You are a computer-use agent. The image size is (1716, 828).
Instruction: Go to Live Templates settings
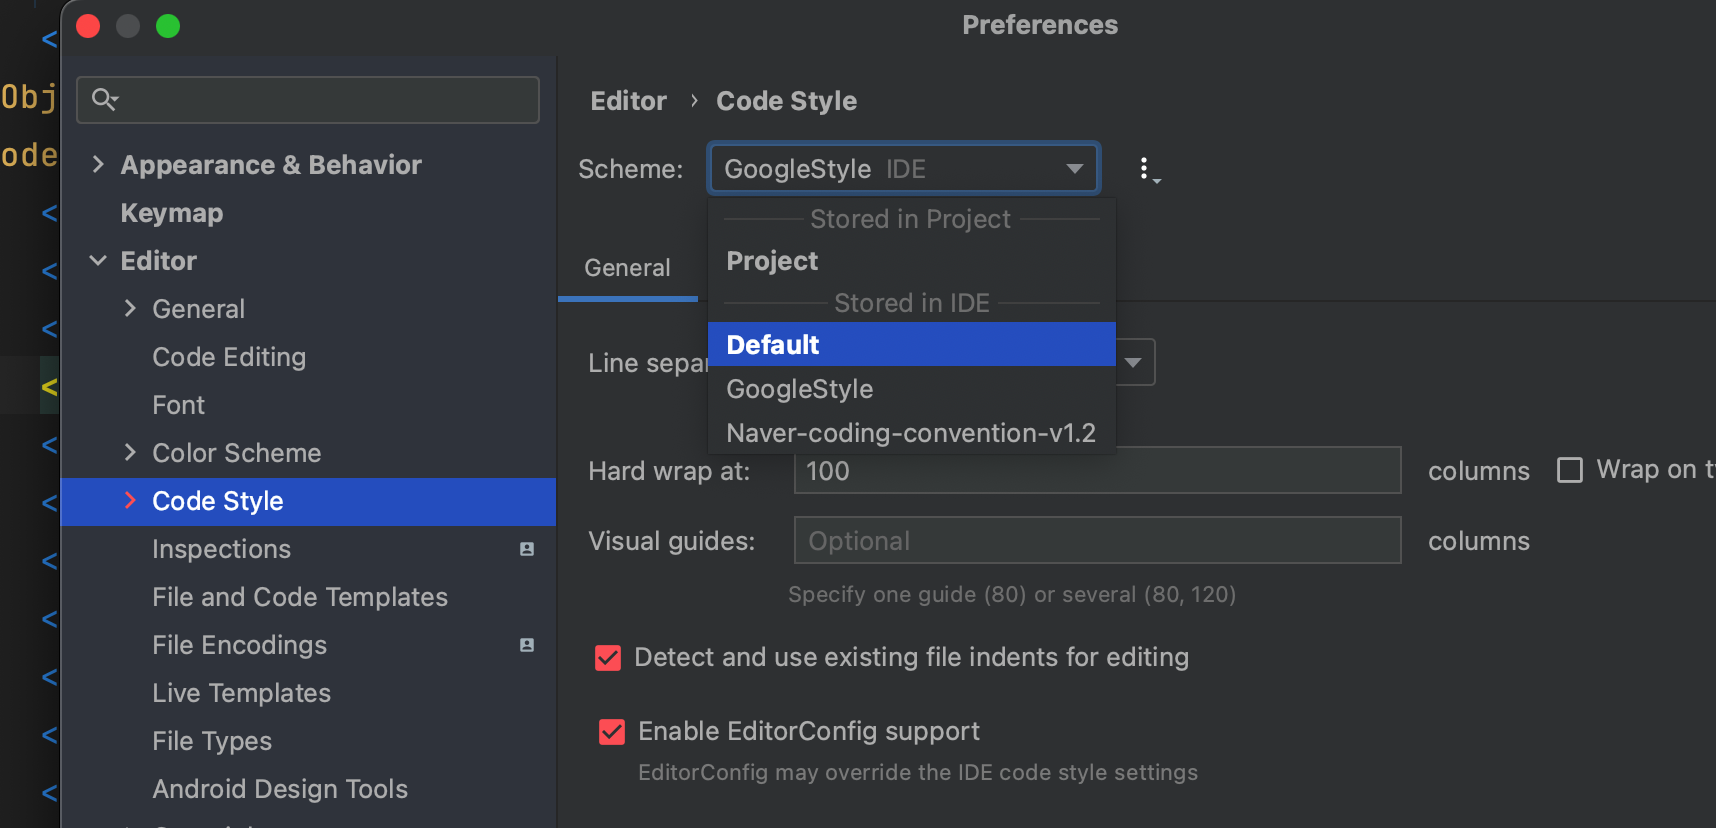click(241, 693)
